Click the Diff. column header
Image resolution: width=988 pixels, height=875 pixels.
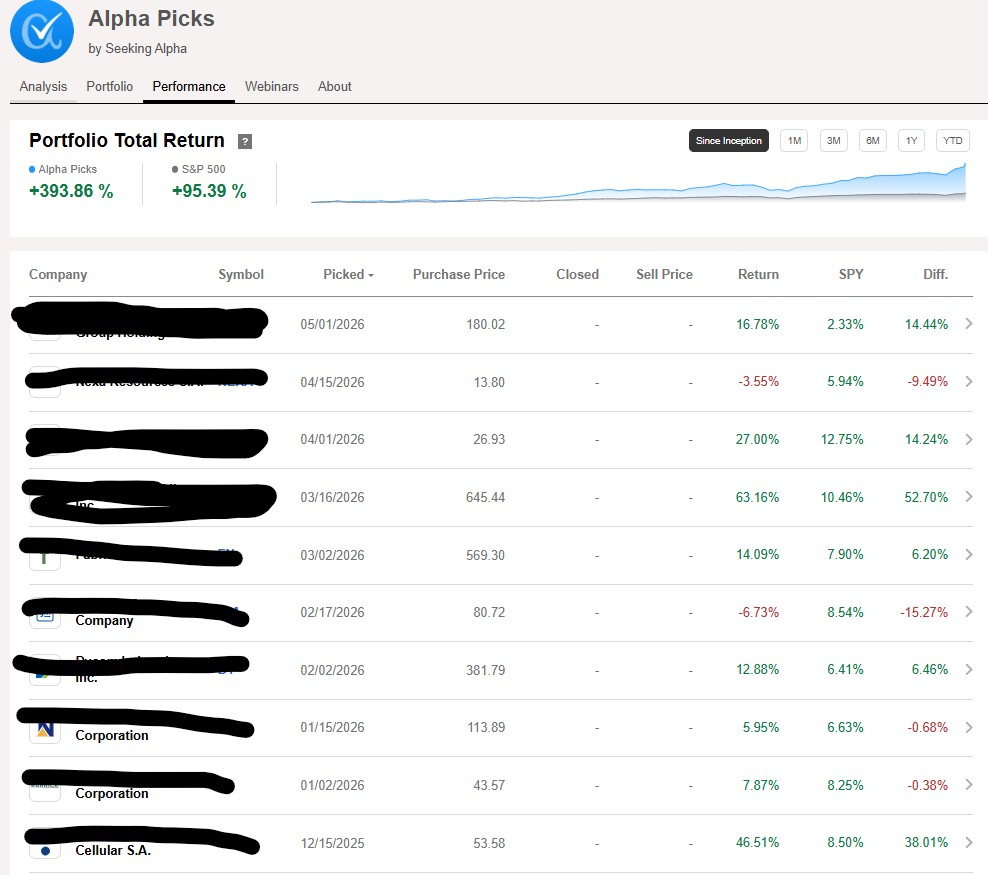point(936,275)
